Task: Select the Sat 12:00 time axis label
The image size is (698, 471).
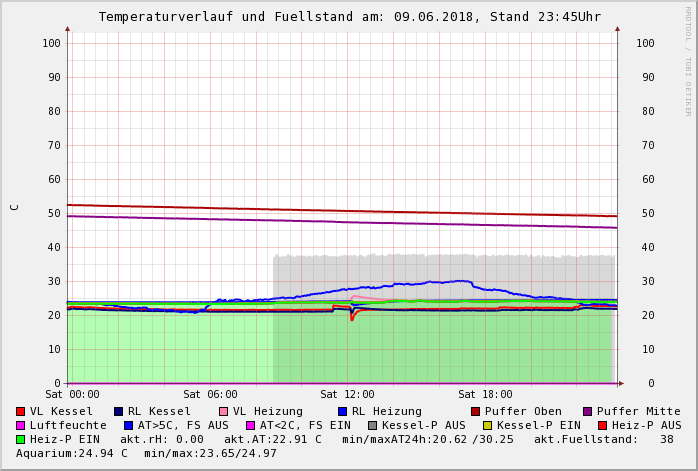Action: [347, 395]
